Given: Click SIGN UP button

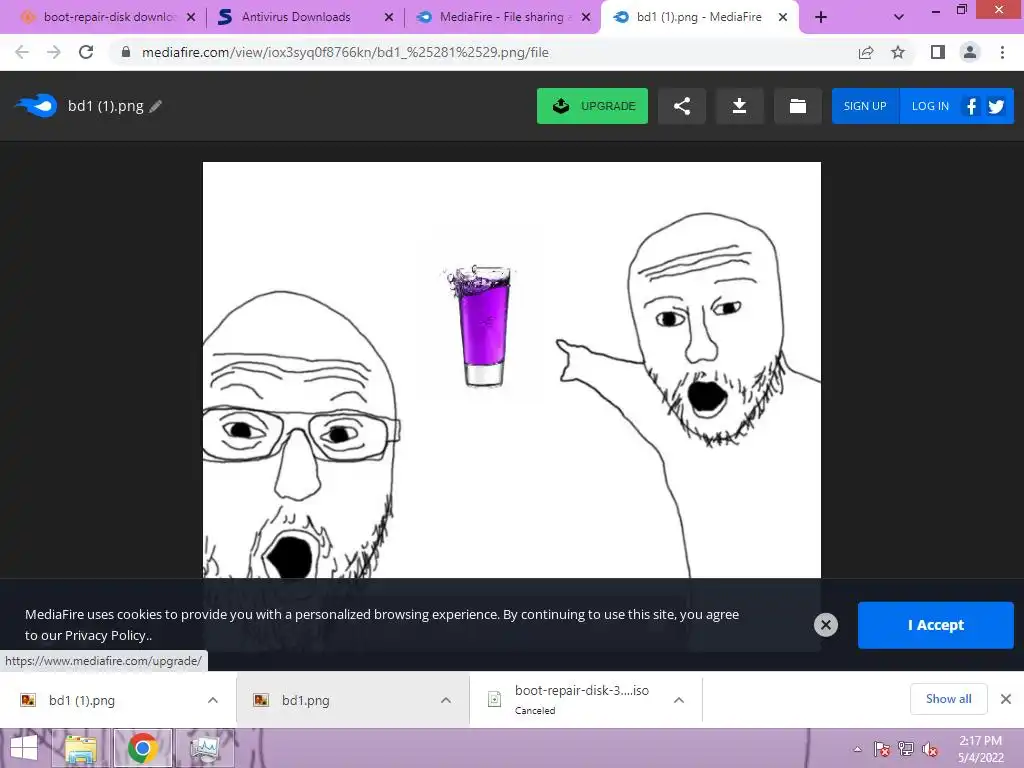Looking at the screenshot, I should pyautogui.click(x=865, y=106).
